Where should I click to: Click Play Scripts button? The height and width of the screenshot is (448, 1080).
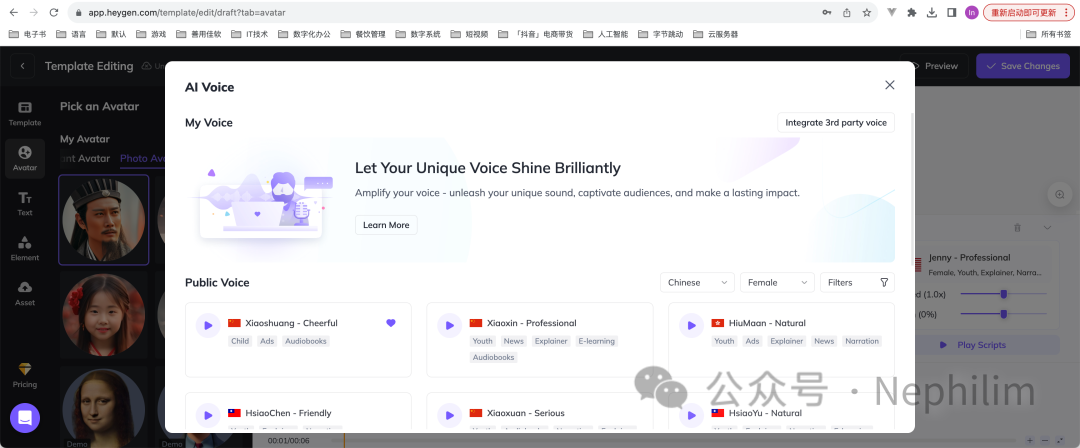tap(982, 345)
